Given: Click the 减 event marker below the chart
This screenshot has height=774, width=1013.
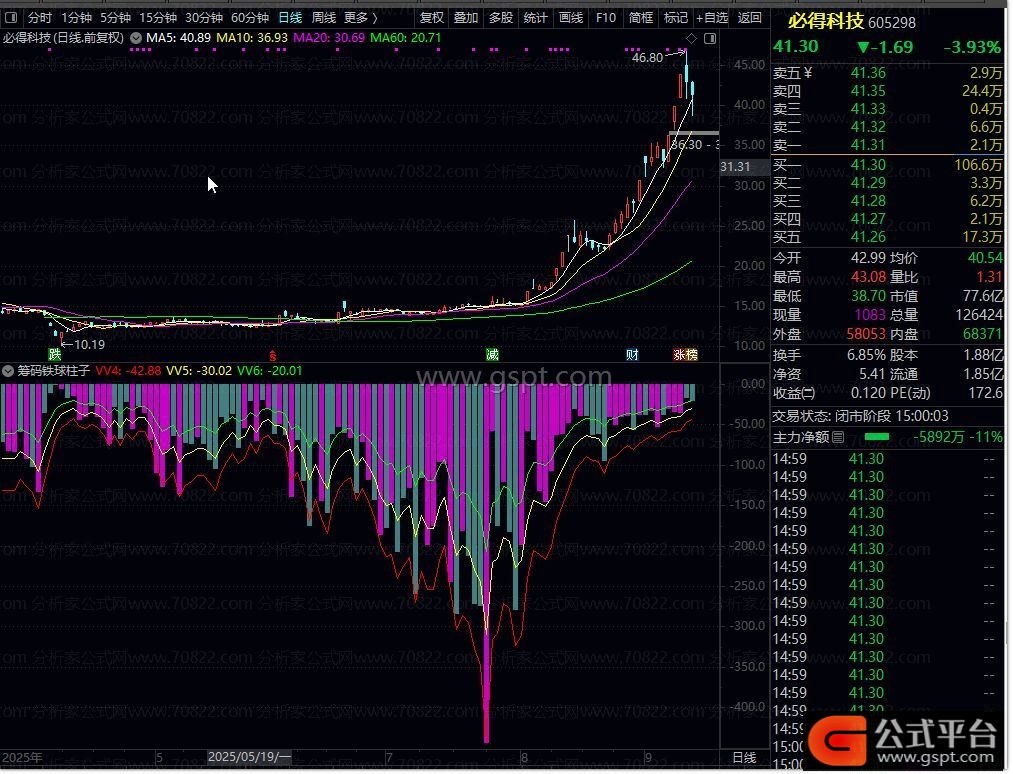Looking at the screenshot, I should click(x=492, y=354).
